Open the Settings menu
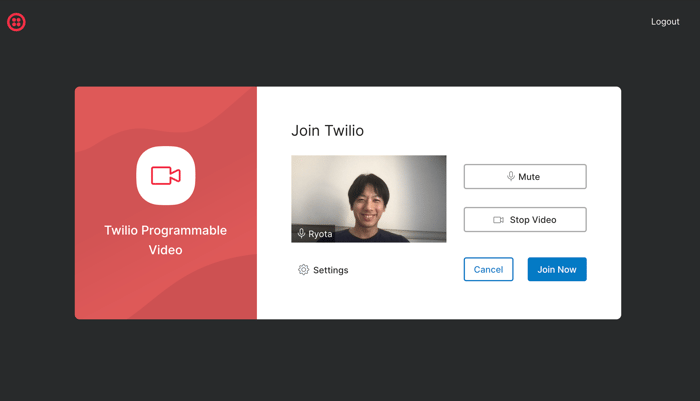Screen dimensions: 700x401 (323, 270)
